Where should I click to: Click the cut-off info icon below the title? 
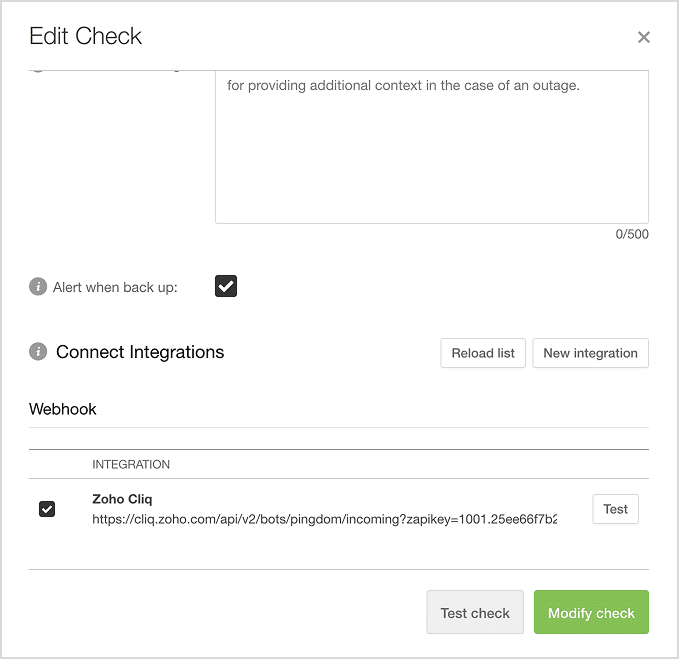click(38, 71)
